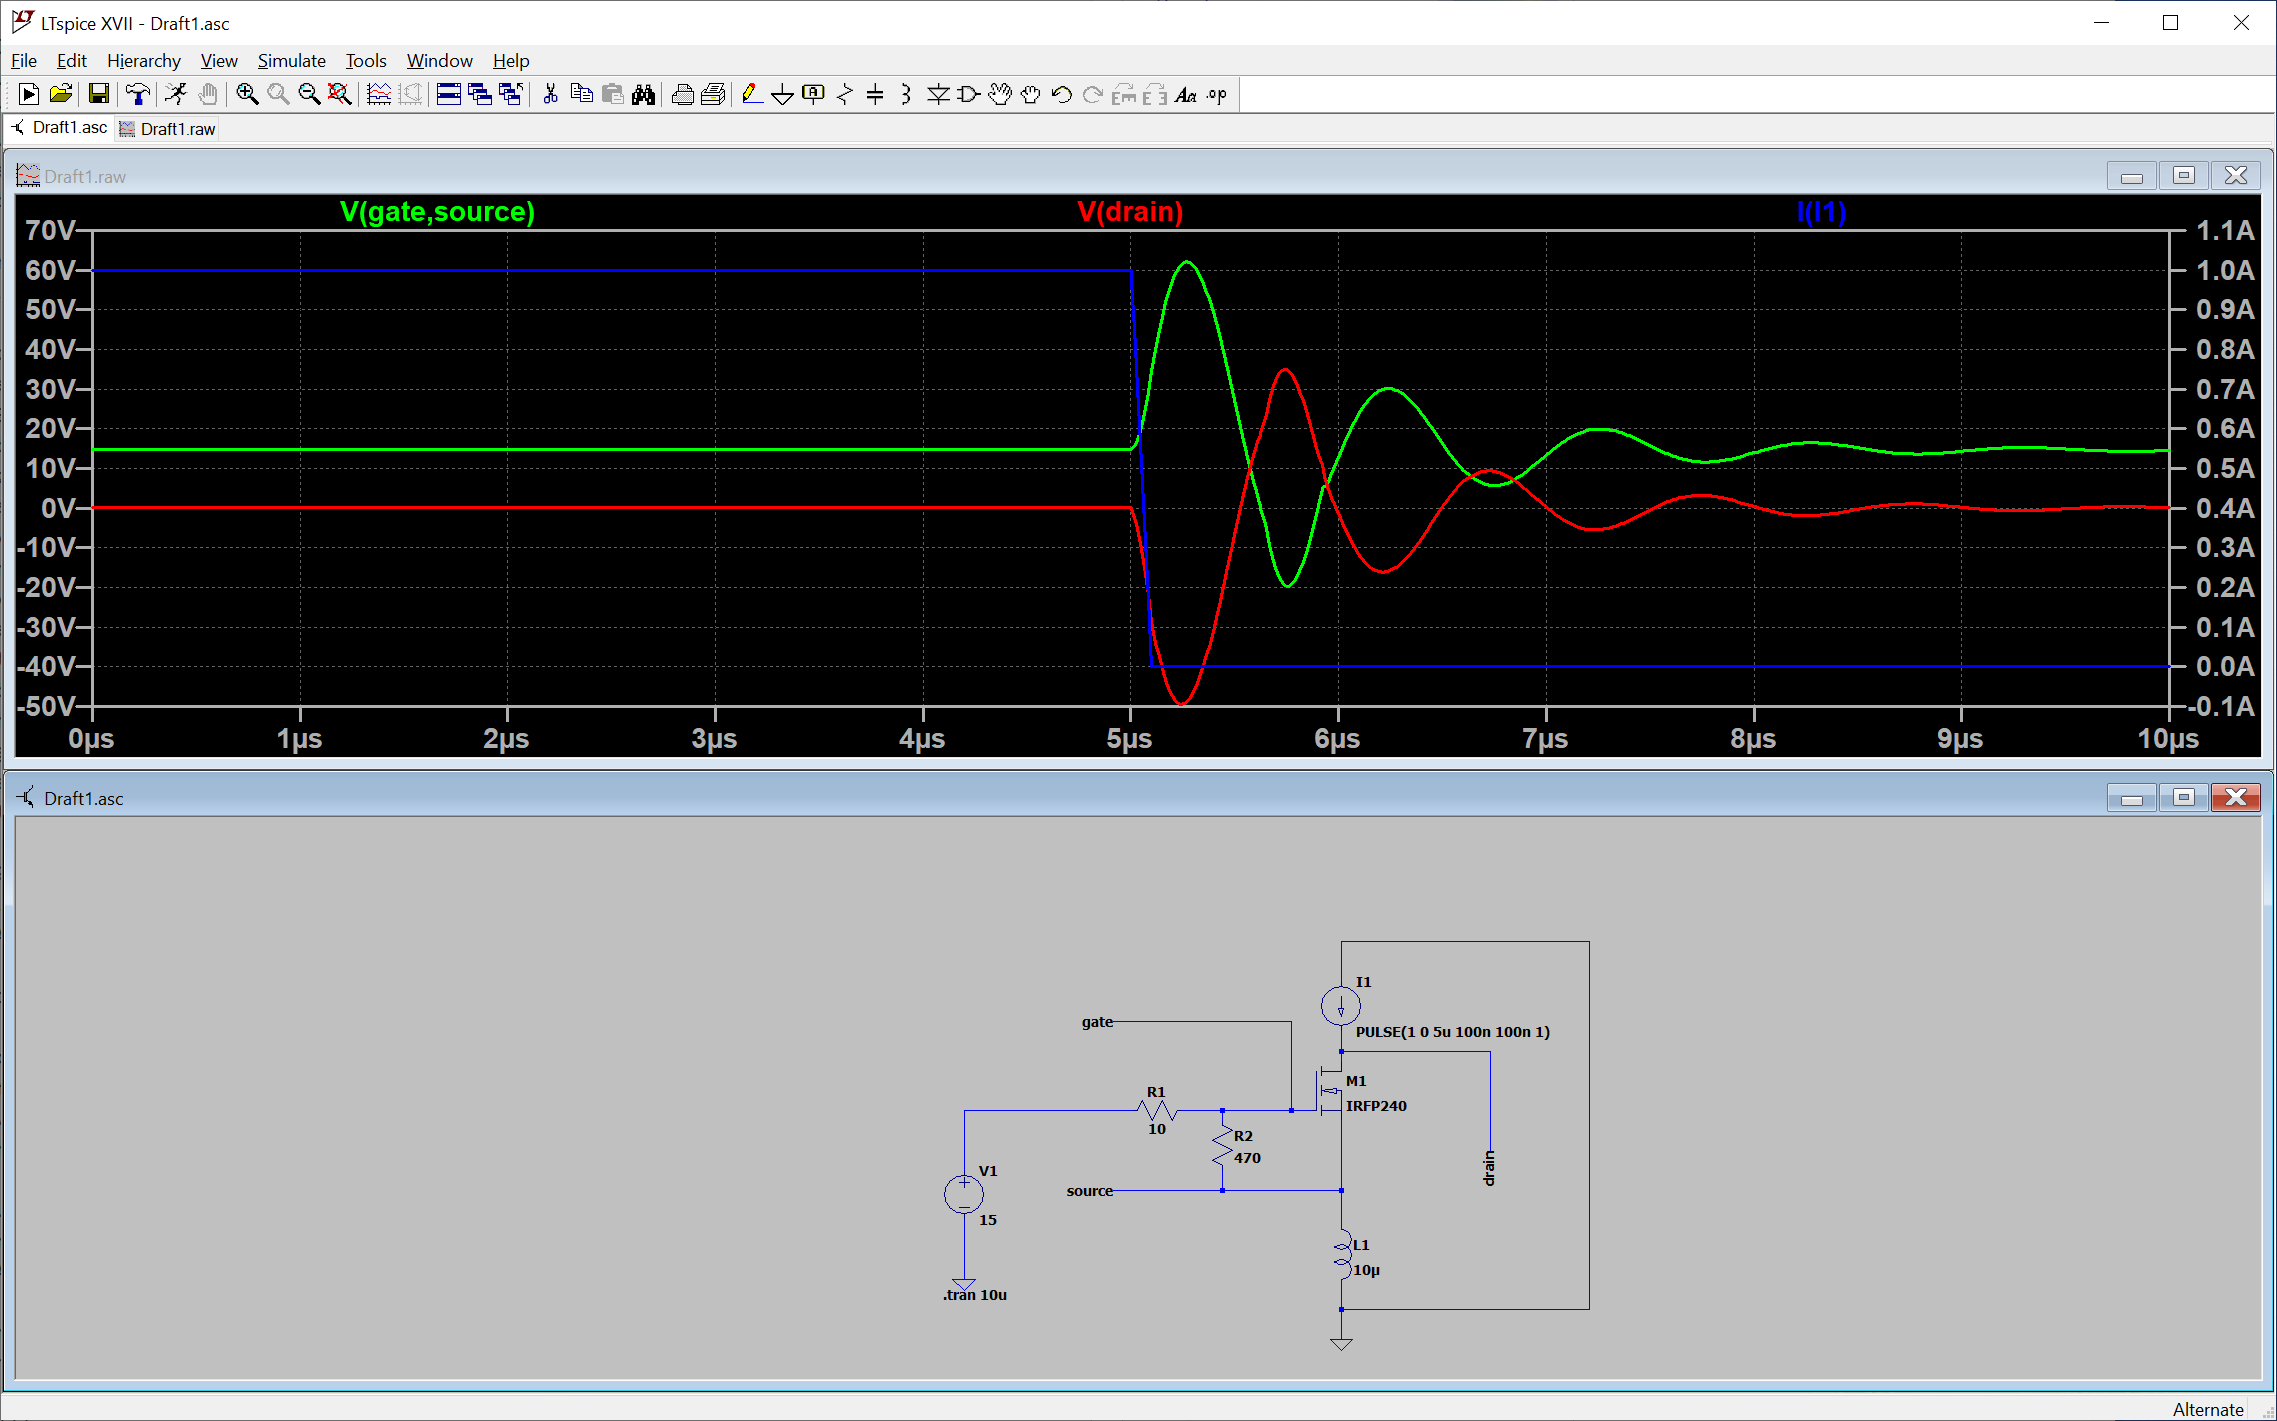Screen dimensions: 2277x1421
Task: Open the Hierarchy menu
Action: [x=144, y=61]
